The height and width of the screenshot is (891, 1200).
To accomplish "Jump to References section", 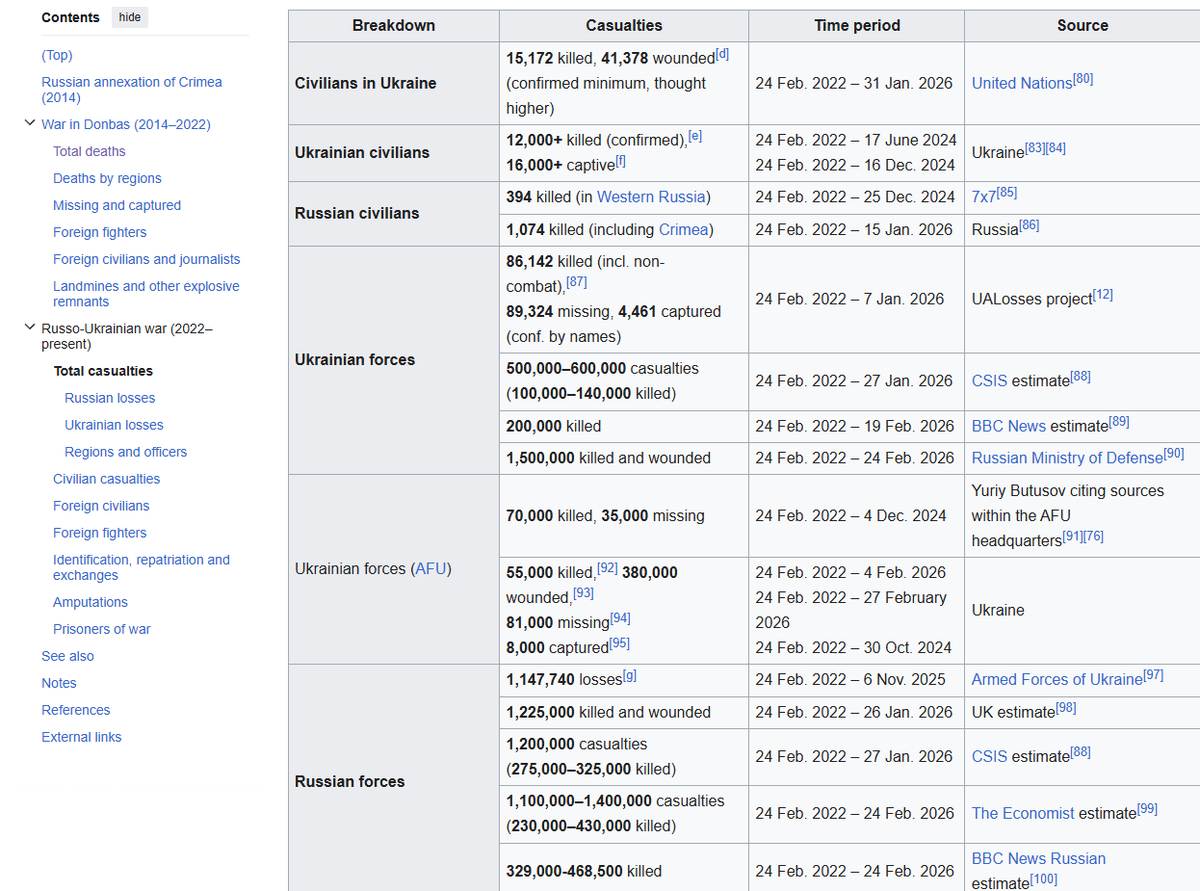I will coord(76,710).
